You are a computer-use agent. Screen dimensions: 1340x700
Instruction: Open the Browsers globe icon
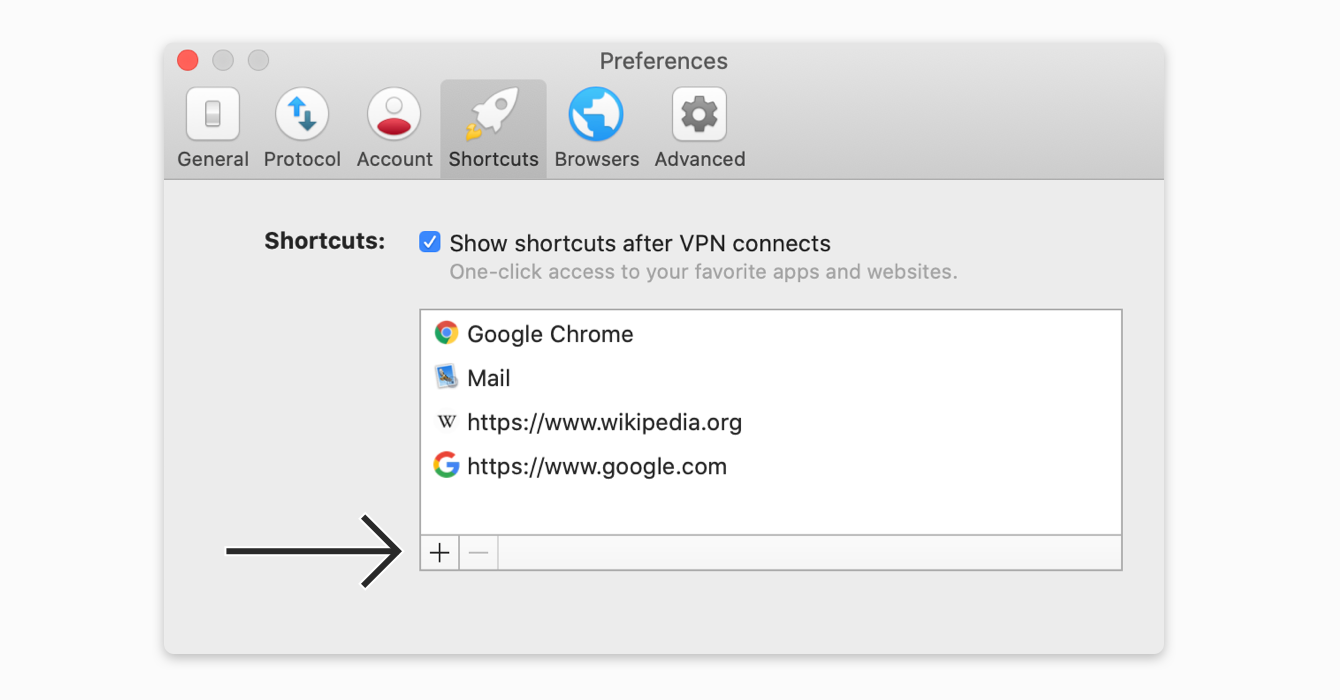tap(596, 114)
